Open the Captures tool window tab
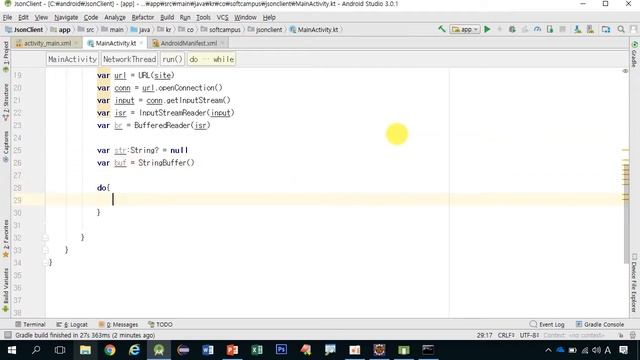 pyautogui.click(x=6, y=147)
